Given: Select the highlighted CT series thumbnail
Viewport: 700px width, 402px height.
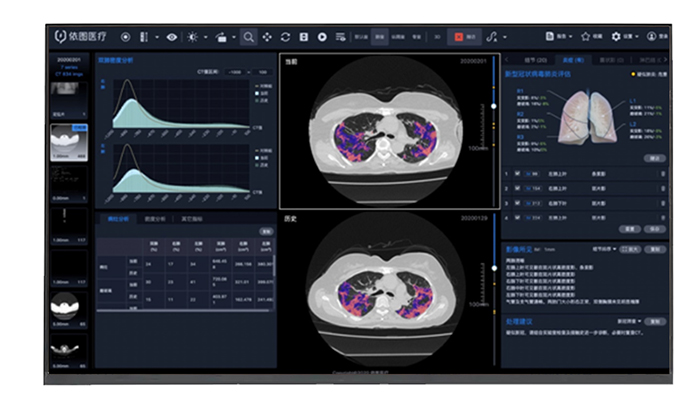Looking at the screenshot, I should (x=68, y=142).
